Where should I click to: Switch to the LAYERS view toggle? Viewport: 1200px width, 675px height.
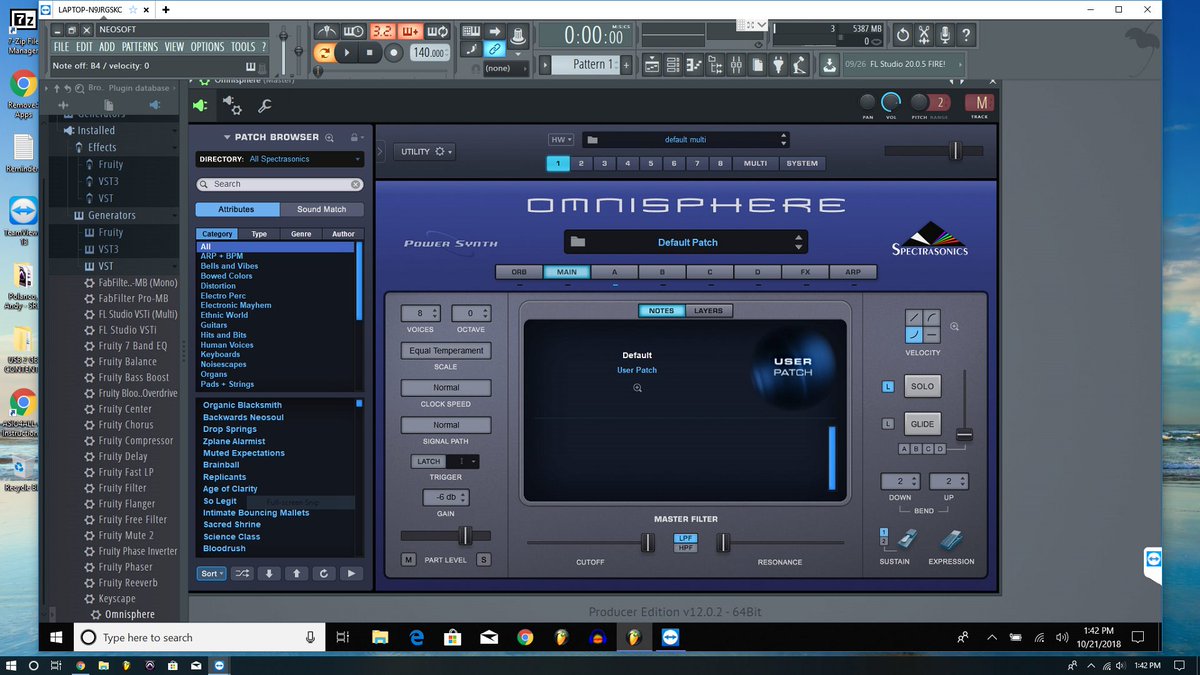[x=708, y=311]
